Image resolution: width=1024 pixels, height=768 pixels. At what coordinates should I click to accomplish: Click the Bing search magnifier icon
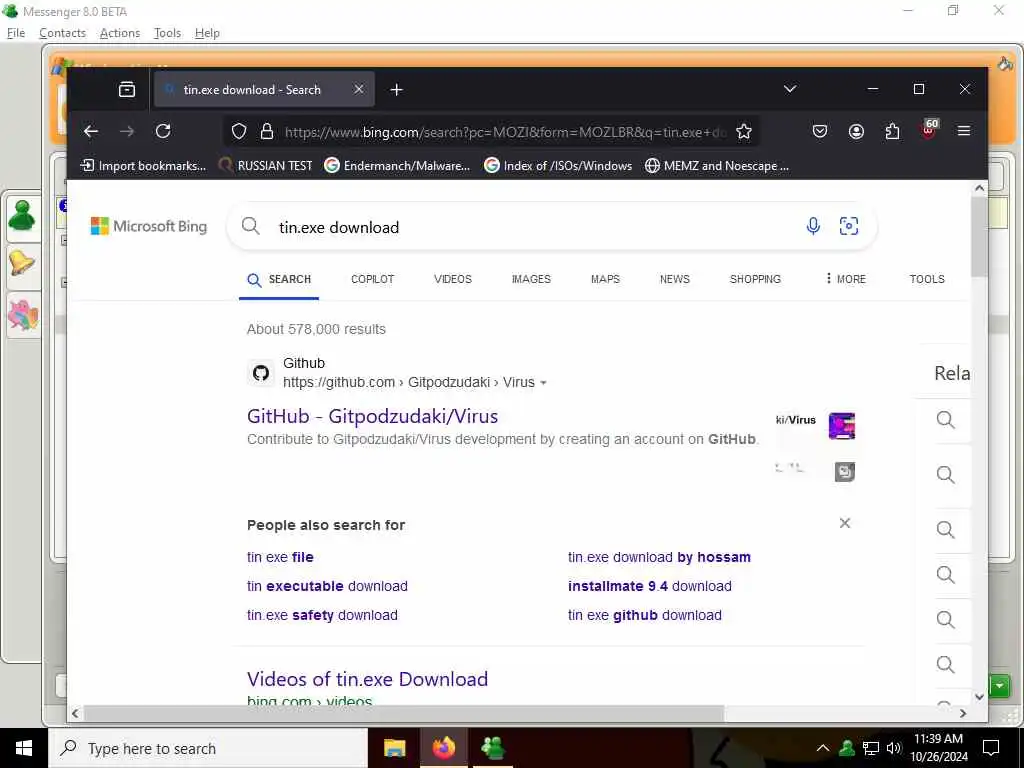[251, 227]
